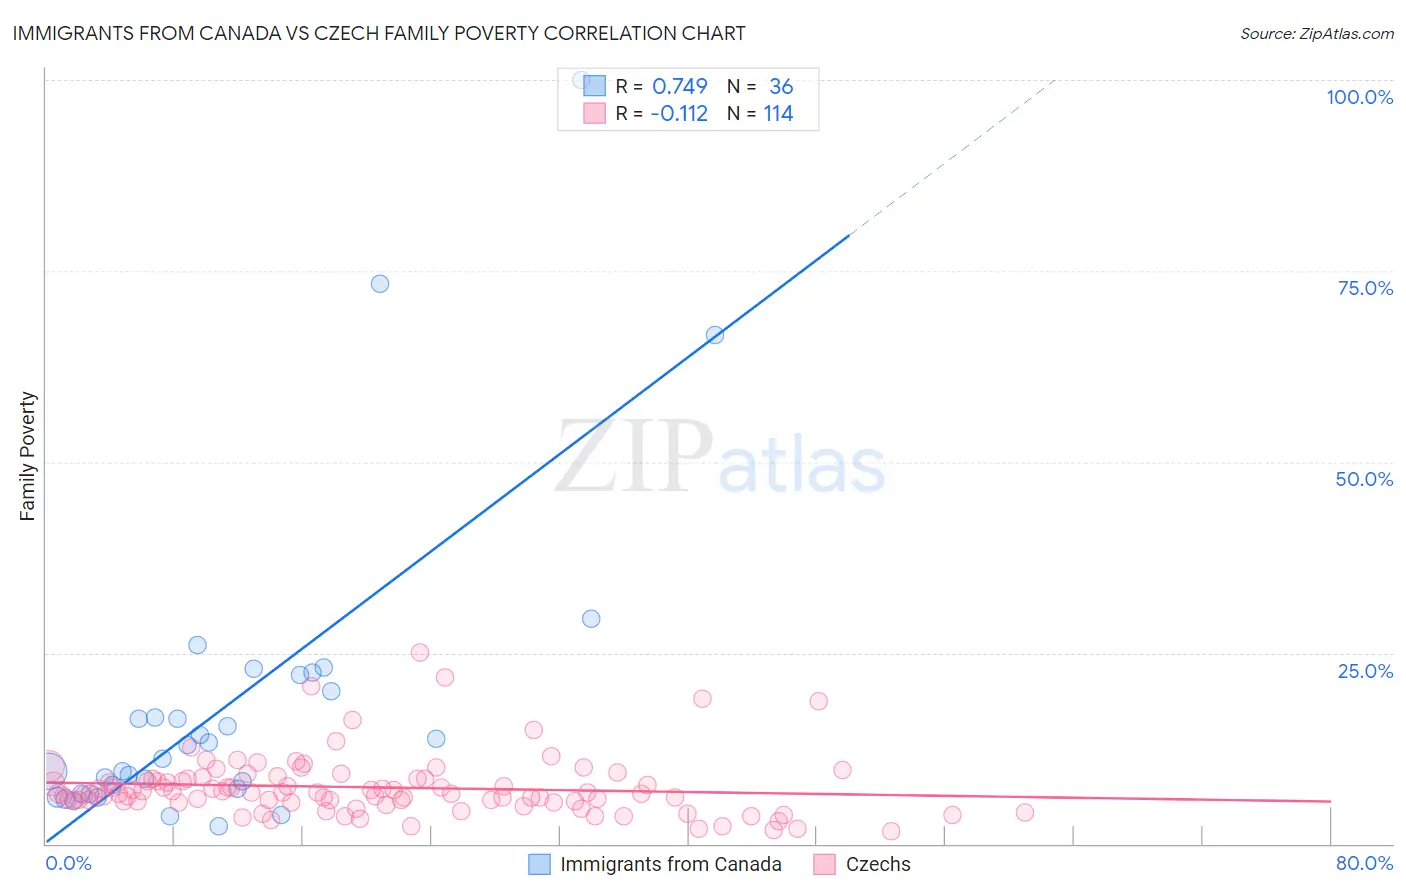Click the Family Poverty axis label

click(28, 456)
